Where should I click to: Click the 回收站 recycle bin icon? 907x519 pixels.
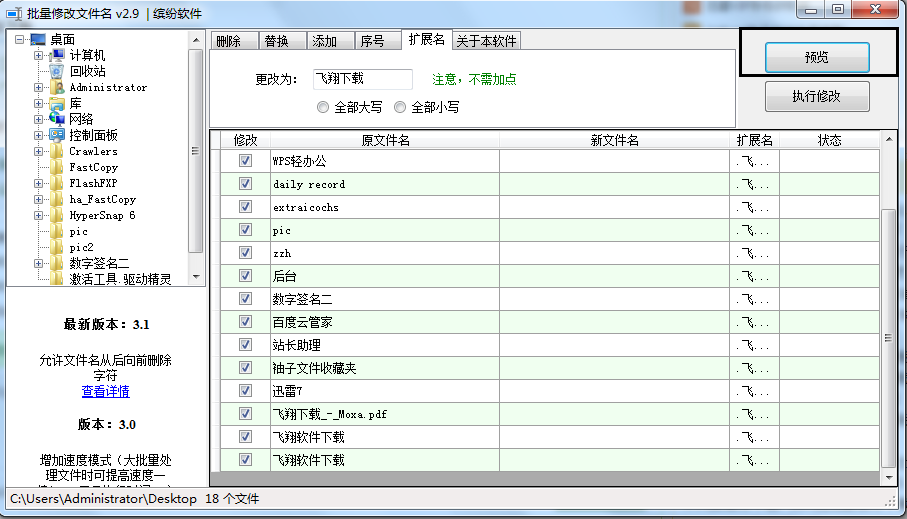57,71
